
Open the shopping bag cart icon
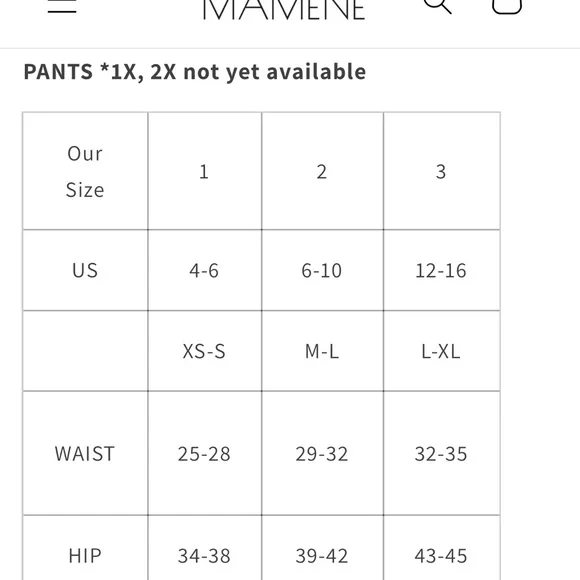coord(507,6)
